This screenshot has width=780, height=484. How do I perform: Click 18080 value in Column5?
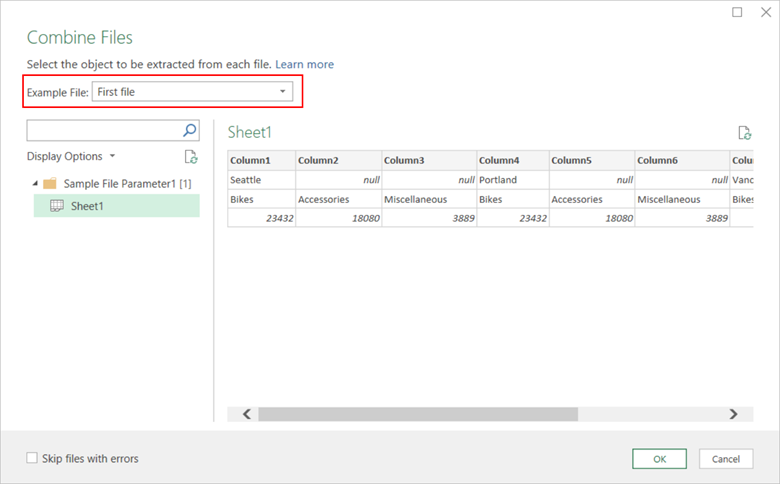coord(592,218)
